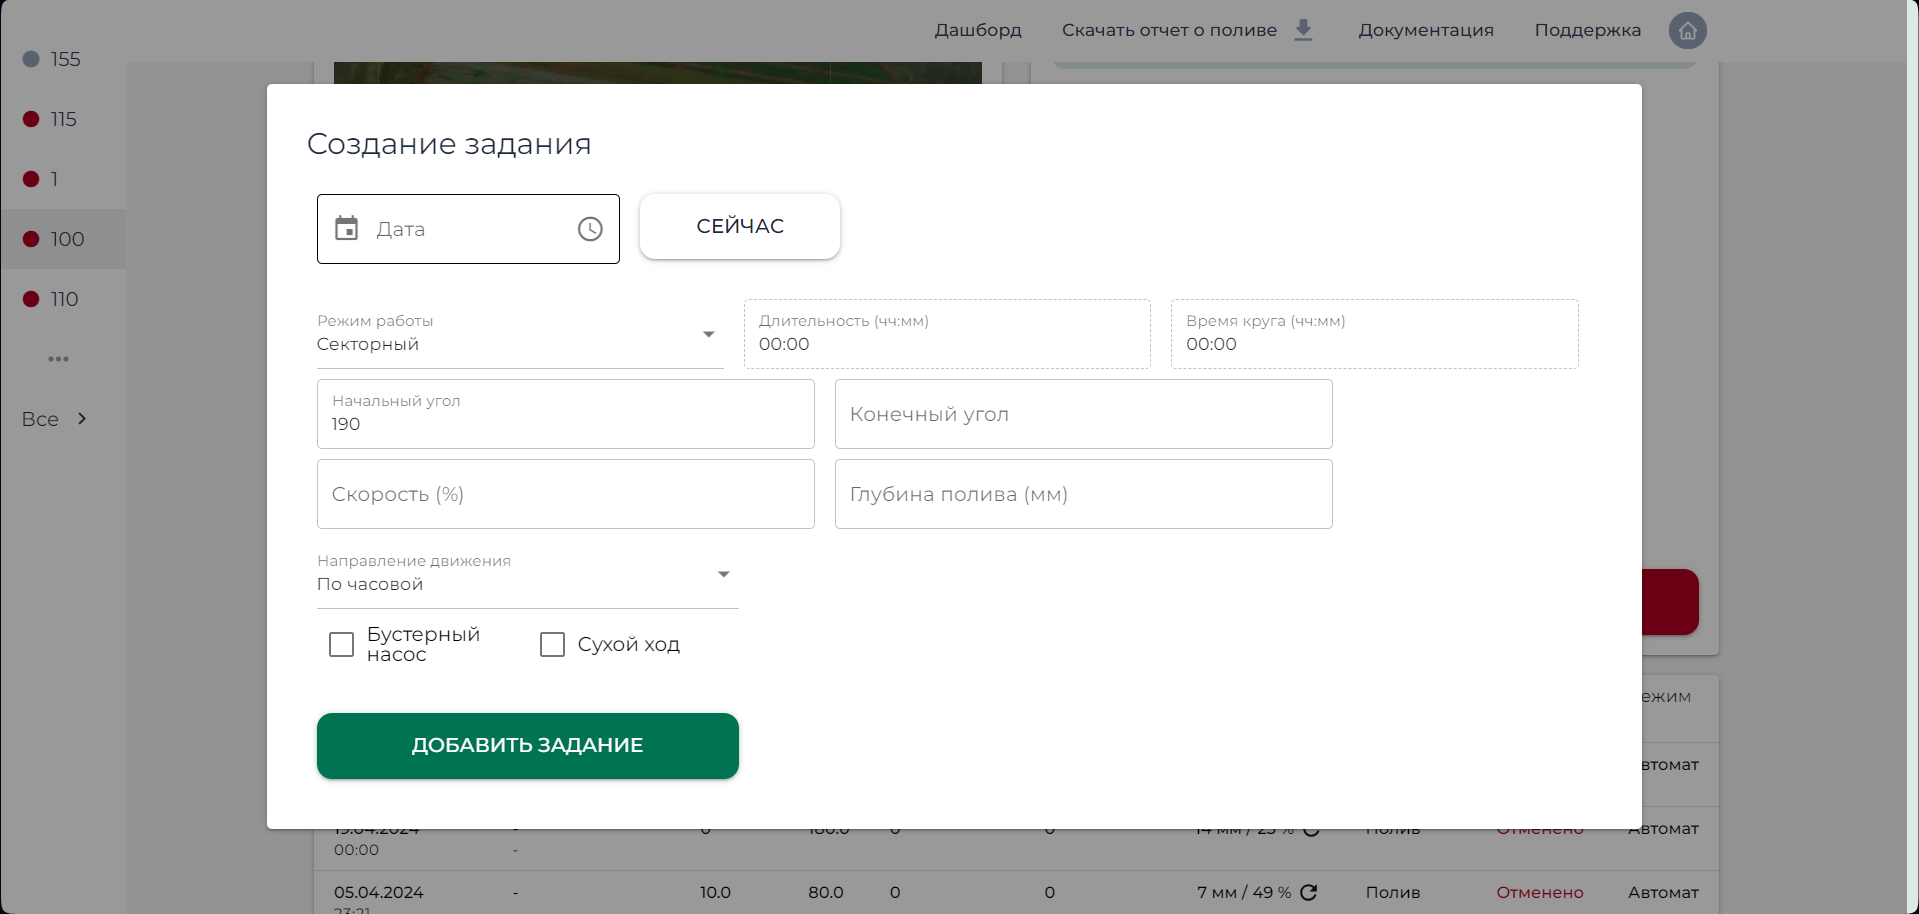Expand the Все devices list chevron
The image size is (1919, 914).
82,419
